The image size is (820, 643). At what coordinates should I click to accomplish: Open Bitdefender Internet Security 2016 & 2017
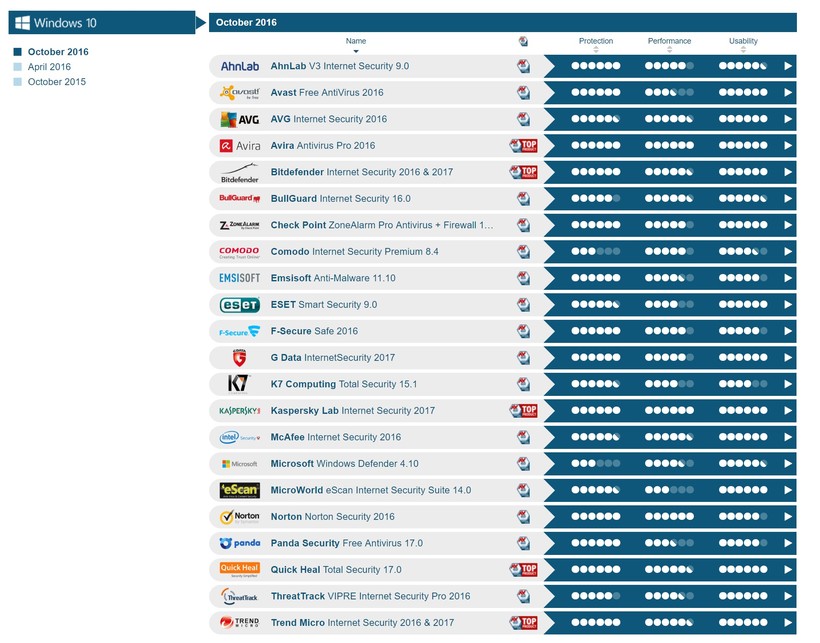pos(362,172)
